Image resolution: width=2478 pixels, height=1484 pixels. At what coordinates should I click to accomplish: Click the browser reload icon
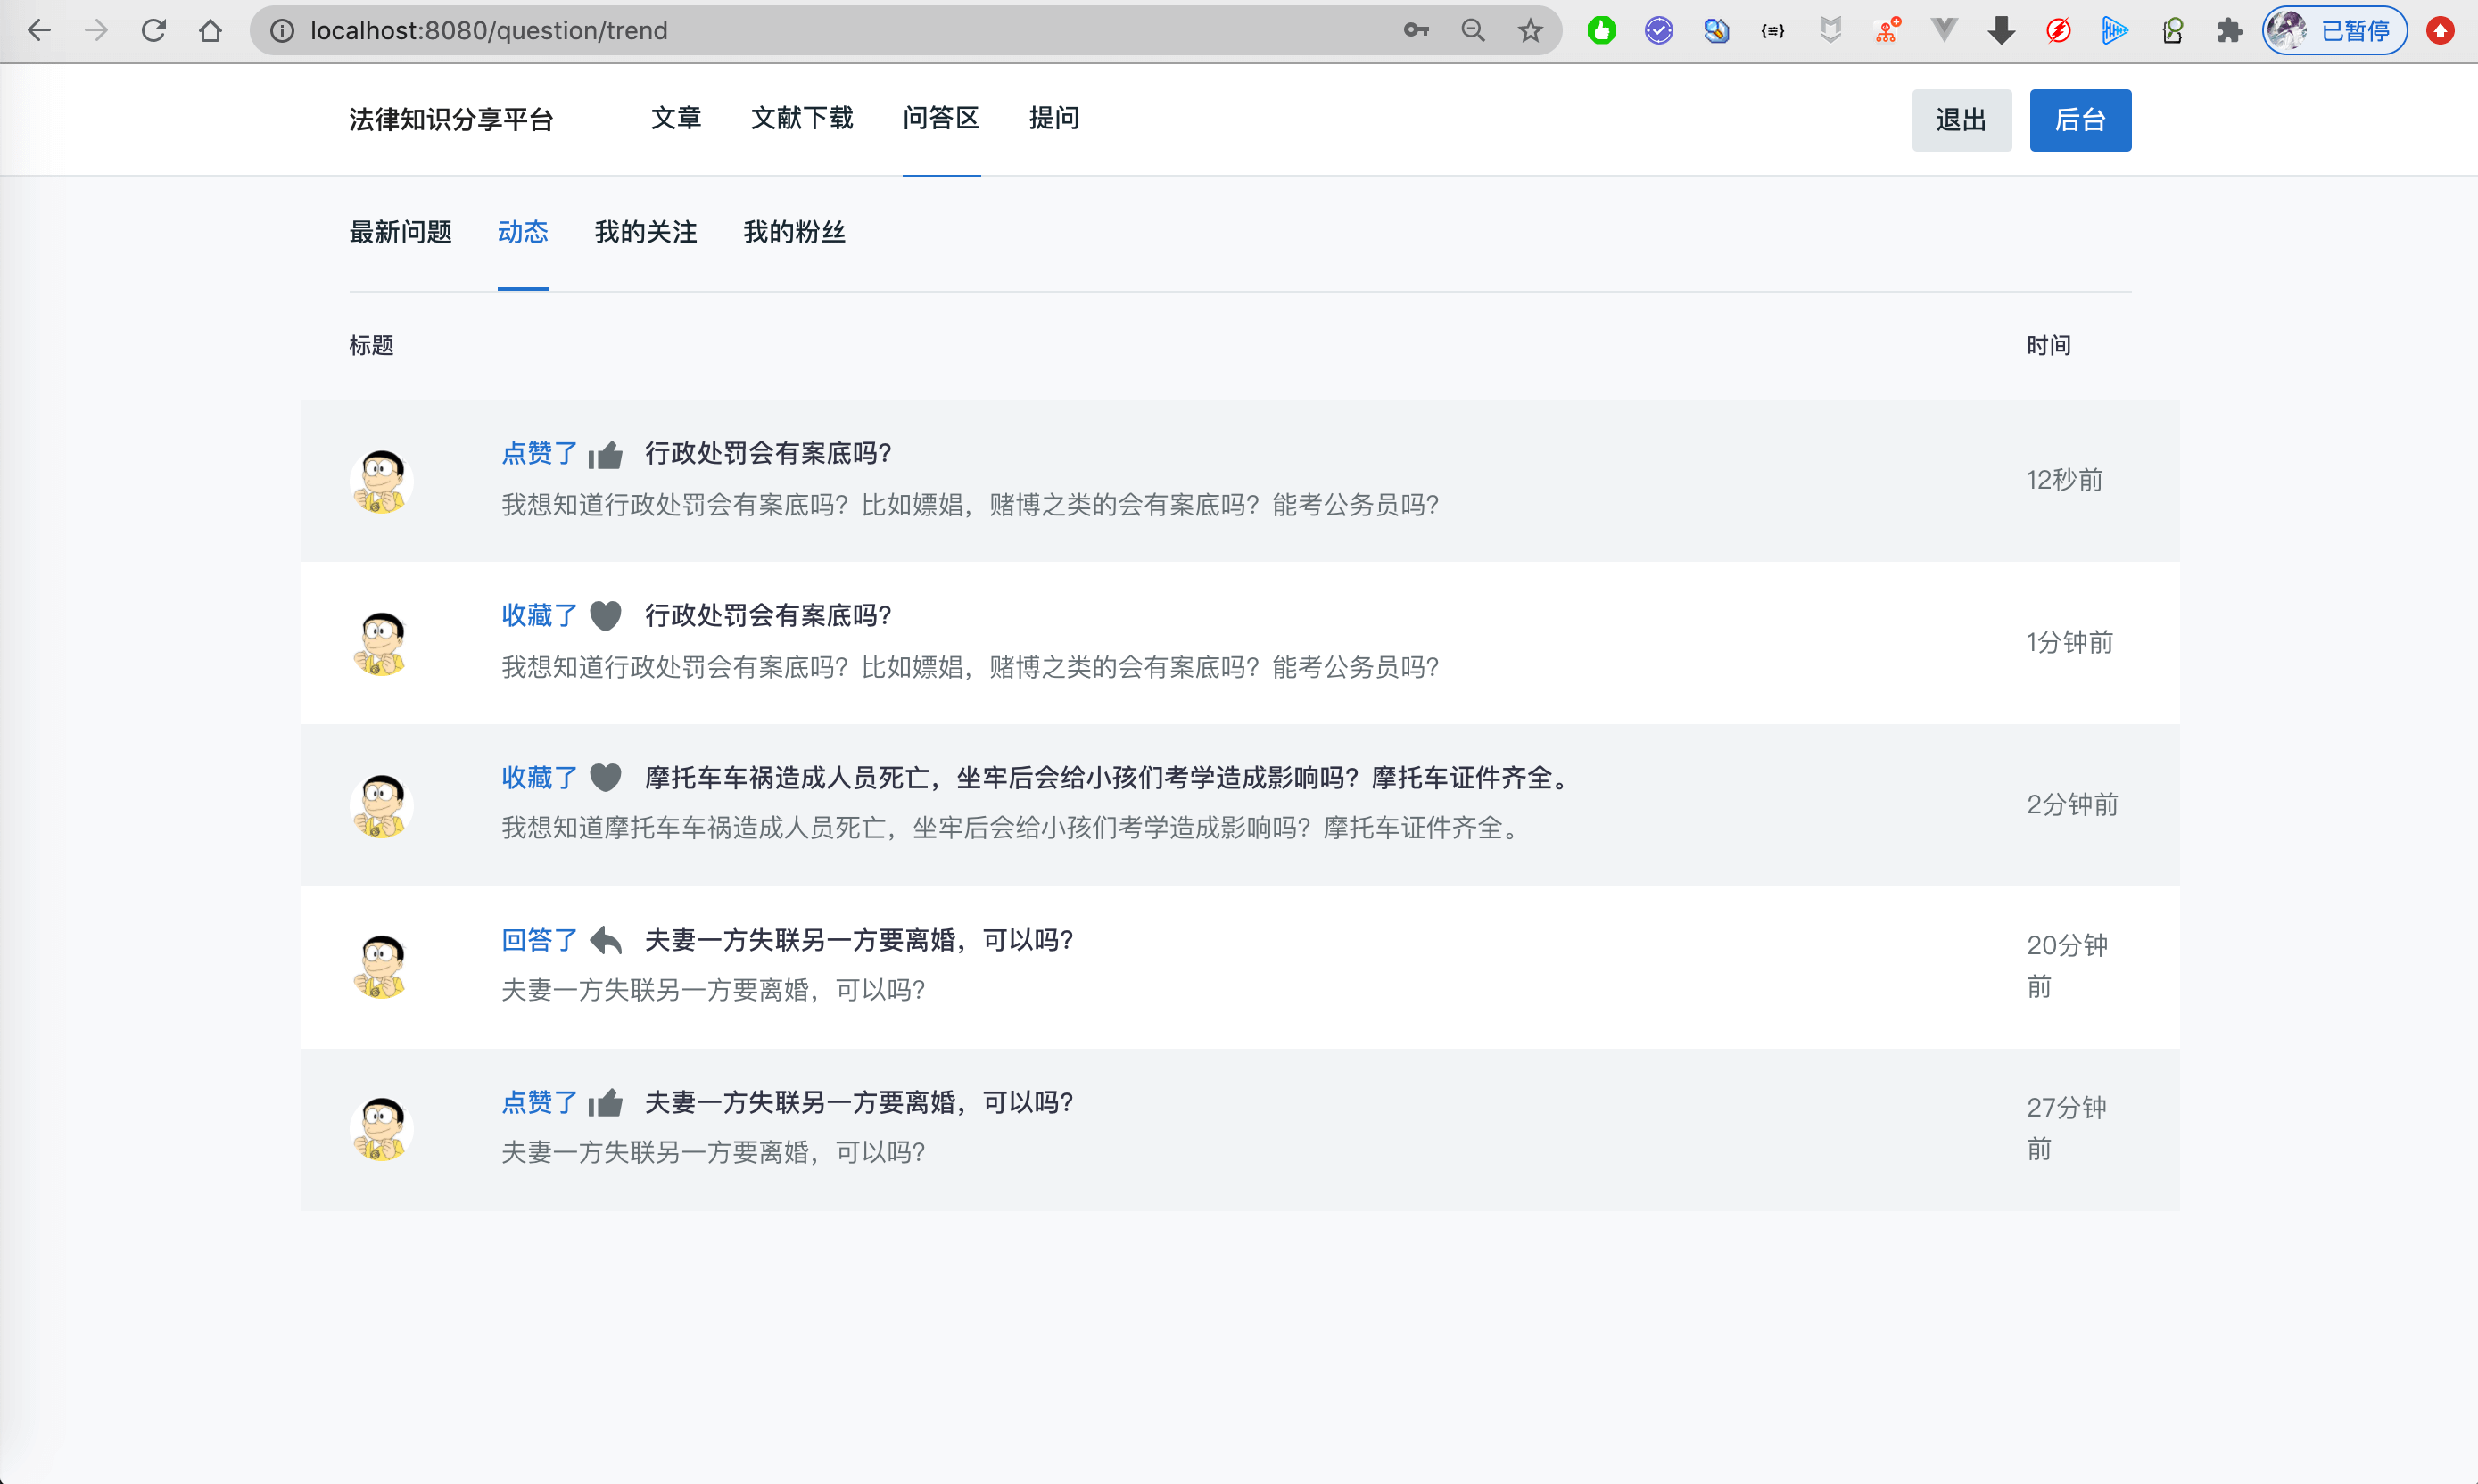pos(153,30)
